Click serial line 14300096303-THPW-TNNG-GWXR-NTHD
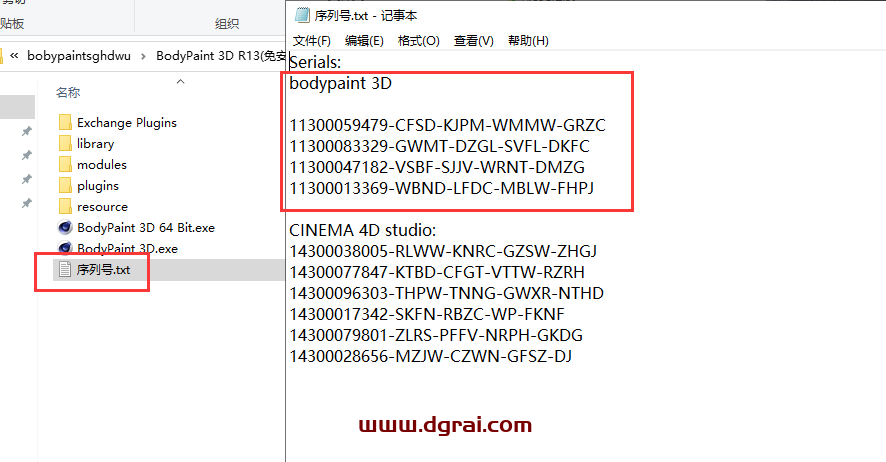The image size is (886, 462). (x=447, y=293)
